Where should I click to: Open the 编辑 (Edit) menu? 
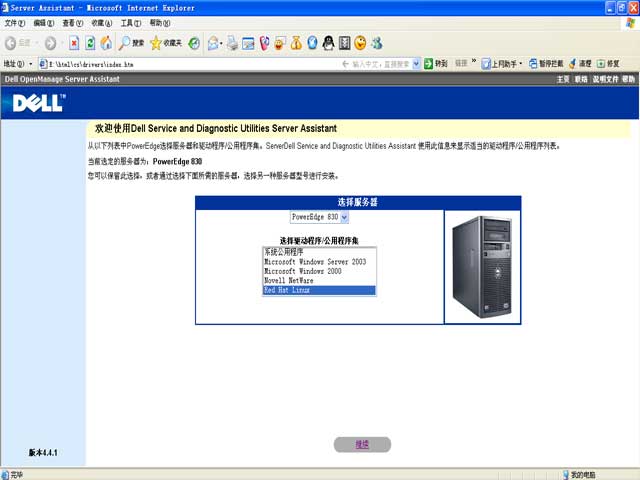pos(44,23)
